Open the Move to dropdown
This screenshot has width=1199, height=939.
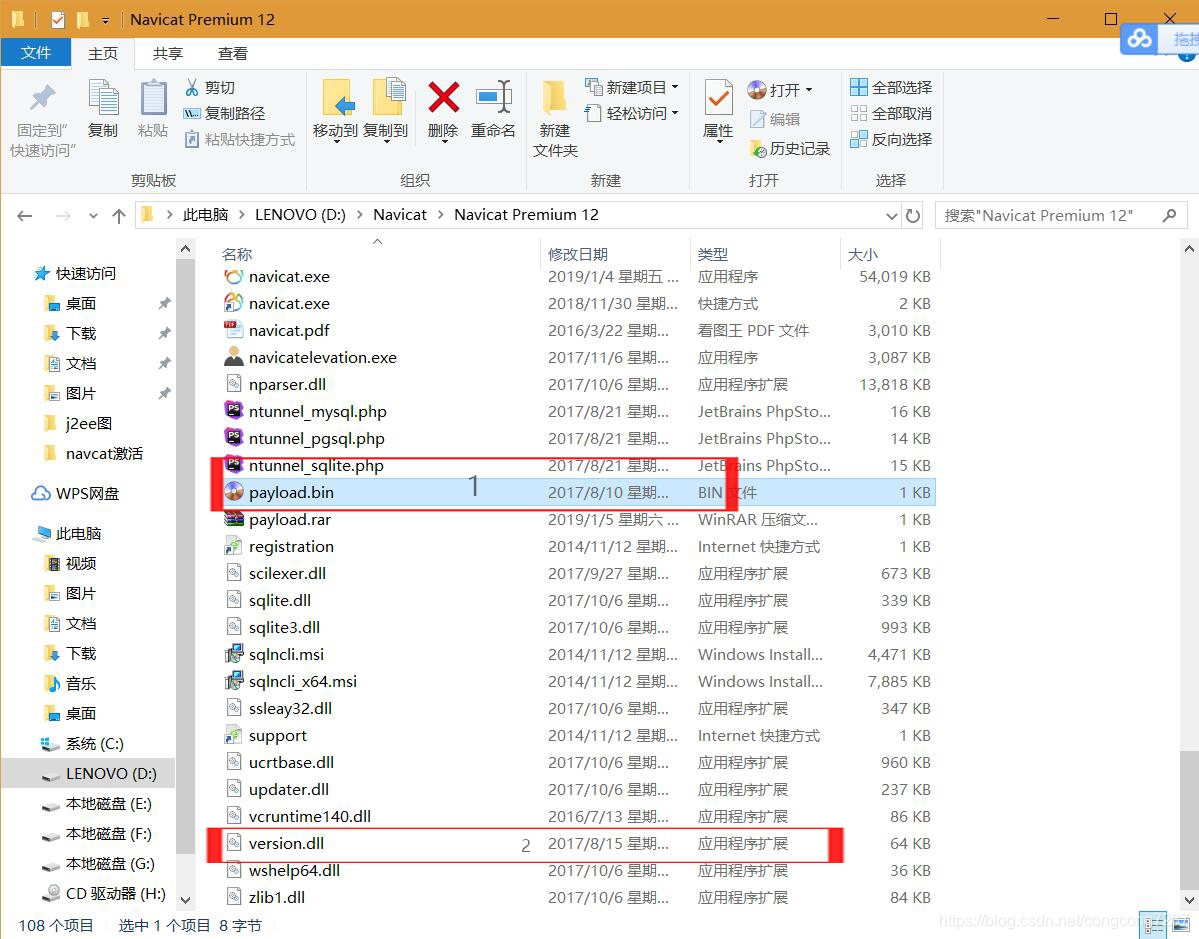336,141
